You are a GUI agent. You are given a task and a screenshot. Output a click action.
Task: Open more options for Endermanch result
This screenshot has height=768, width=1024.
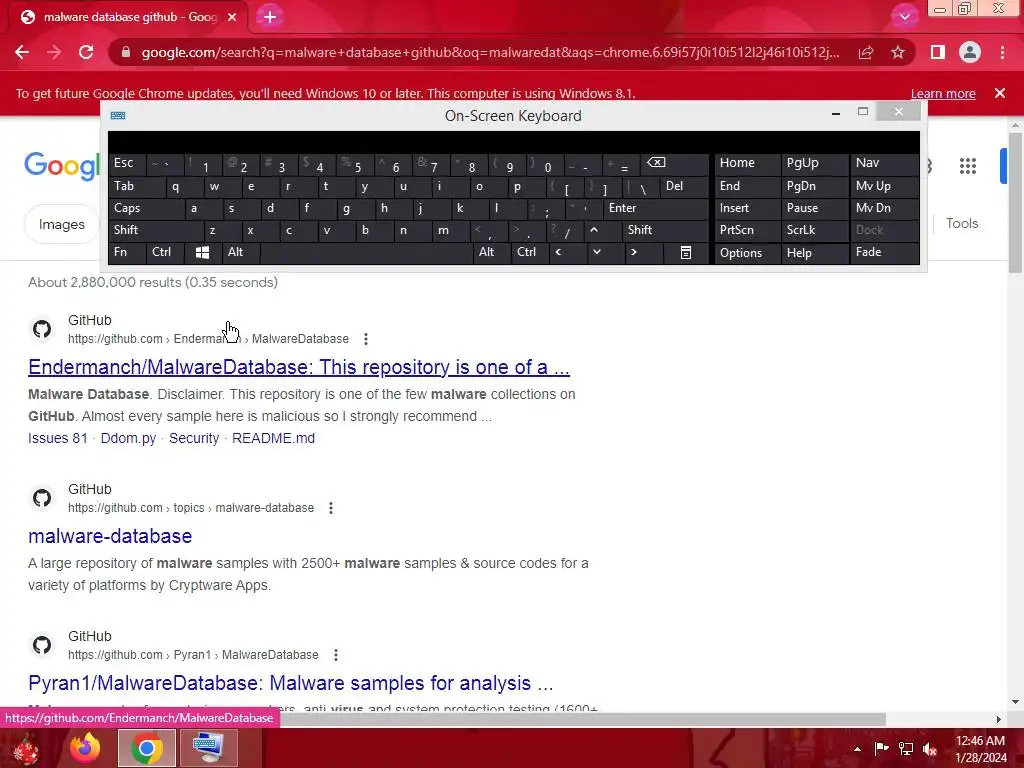point(366,339)
